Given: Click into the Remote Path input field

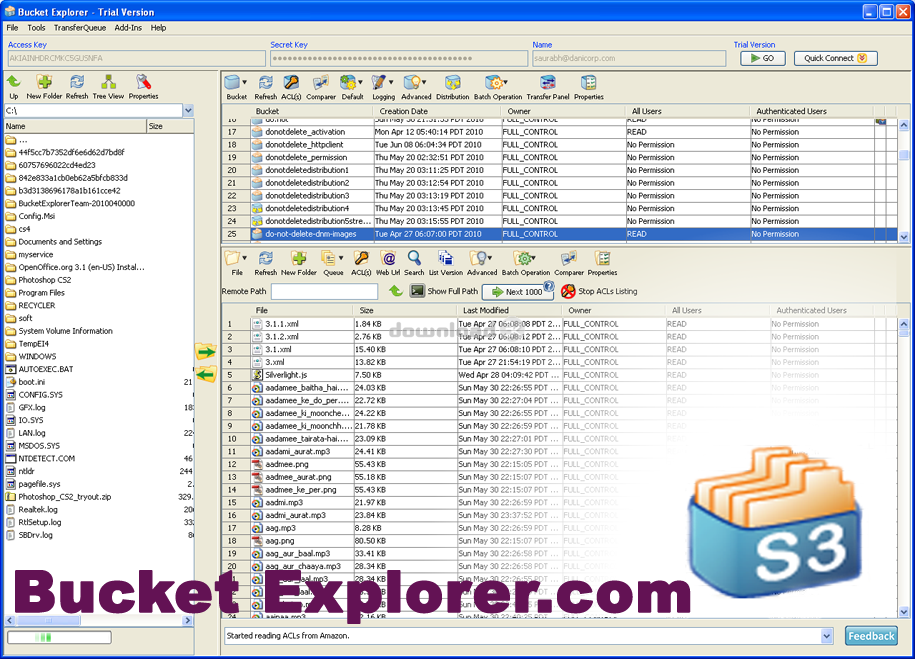Looking at the screenshot, I should [x=324, y=291].
